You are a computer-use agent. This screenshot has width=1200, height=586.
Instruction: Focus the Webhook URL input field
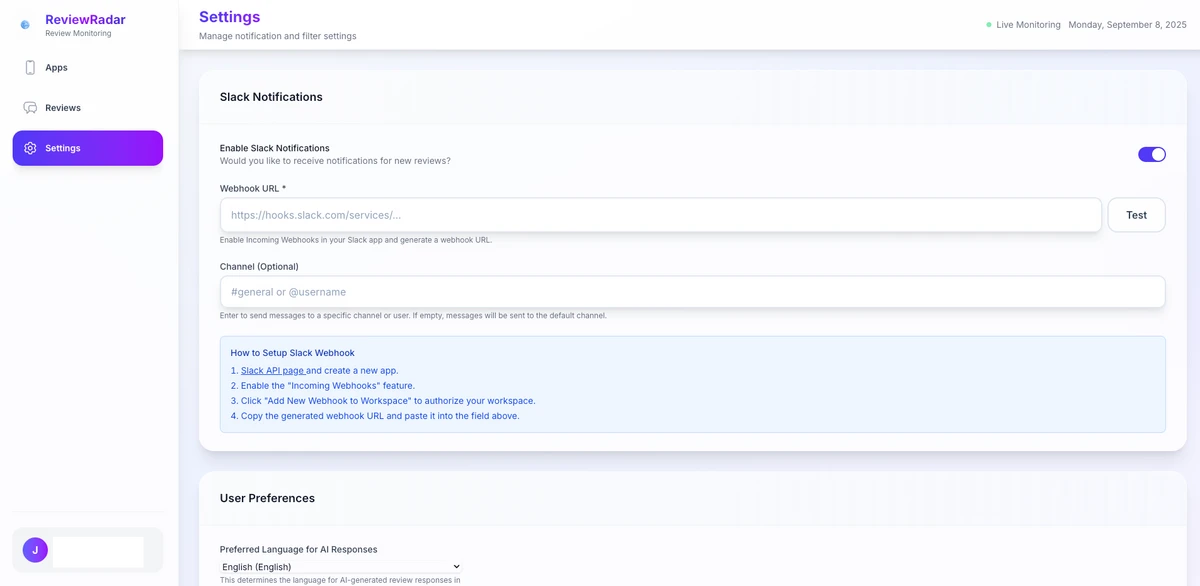click(661, 215)
